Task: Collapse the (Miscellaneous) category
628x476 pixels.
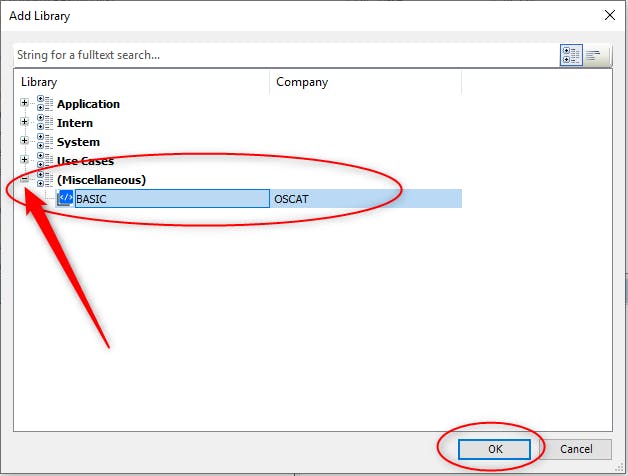Action: pos(24,179)
